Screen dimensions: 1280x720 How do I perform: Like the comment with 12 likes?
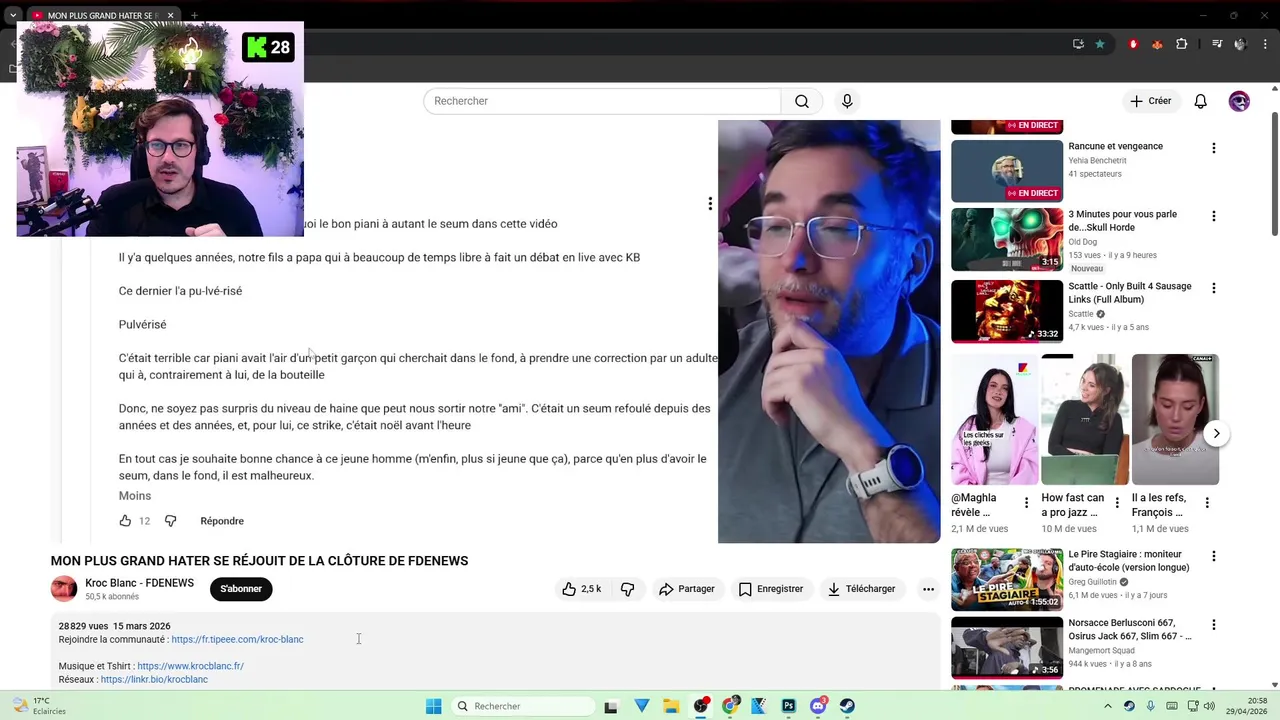[x=125, y=521]
